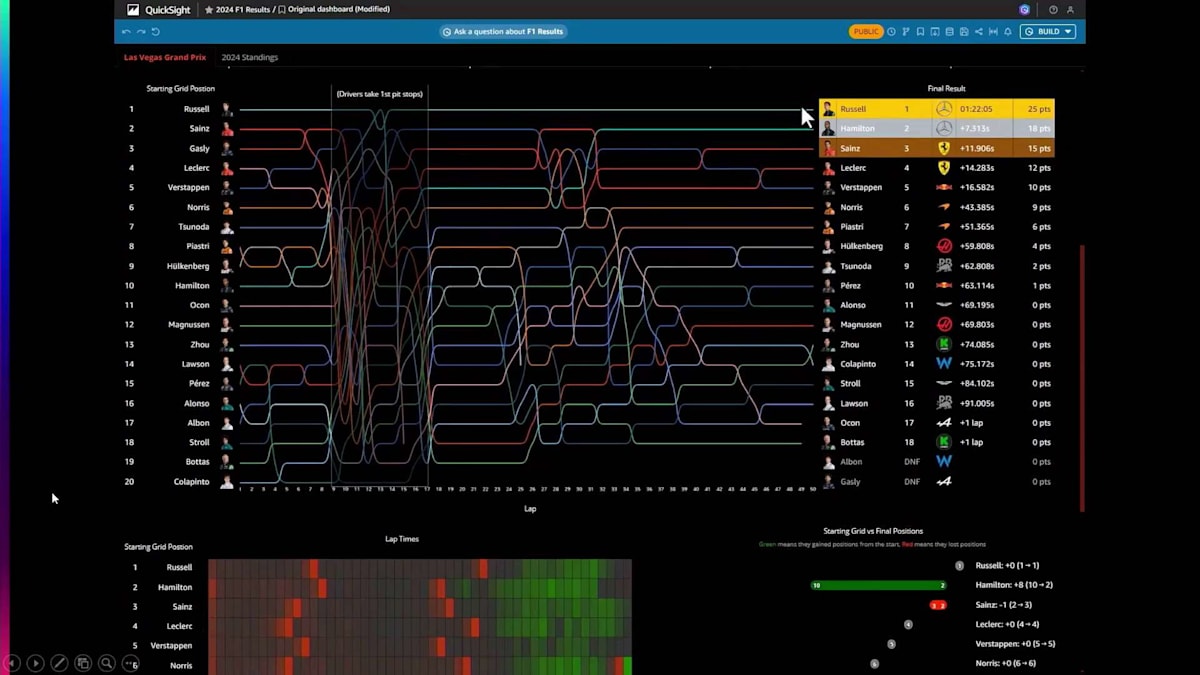Click the purple Q assistant icon

(x=1025, y=9)
